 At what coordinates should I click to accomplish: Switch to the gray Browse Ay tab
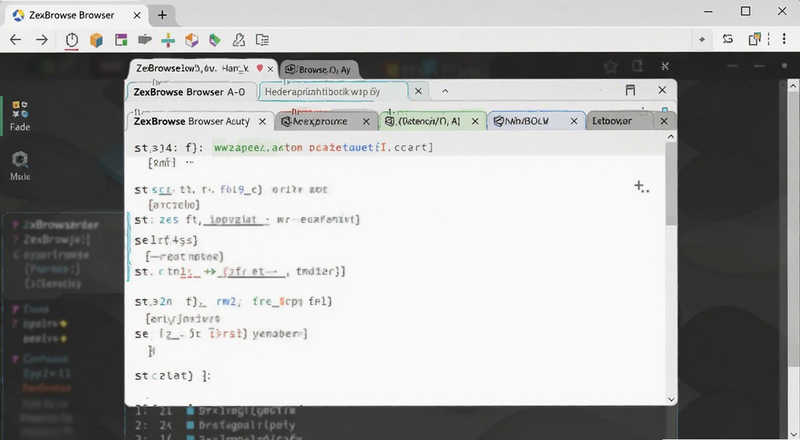(318, 69)
